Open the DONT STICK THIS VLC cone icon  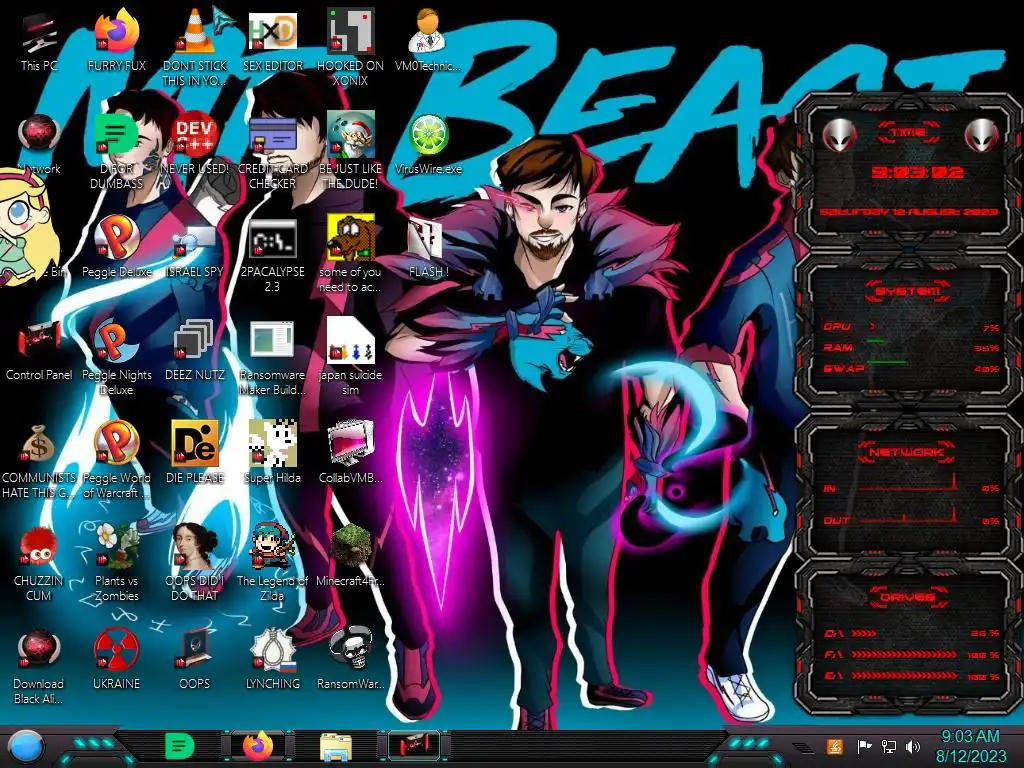click(195, 31)
